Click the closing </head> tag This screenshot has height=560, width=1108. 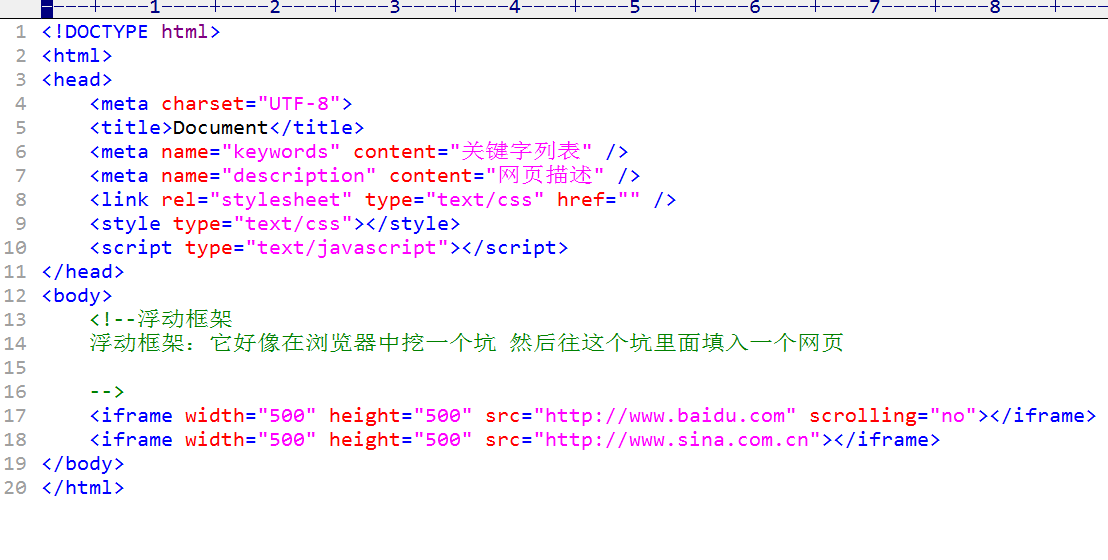click(83, 272)
